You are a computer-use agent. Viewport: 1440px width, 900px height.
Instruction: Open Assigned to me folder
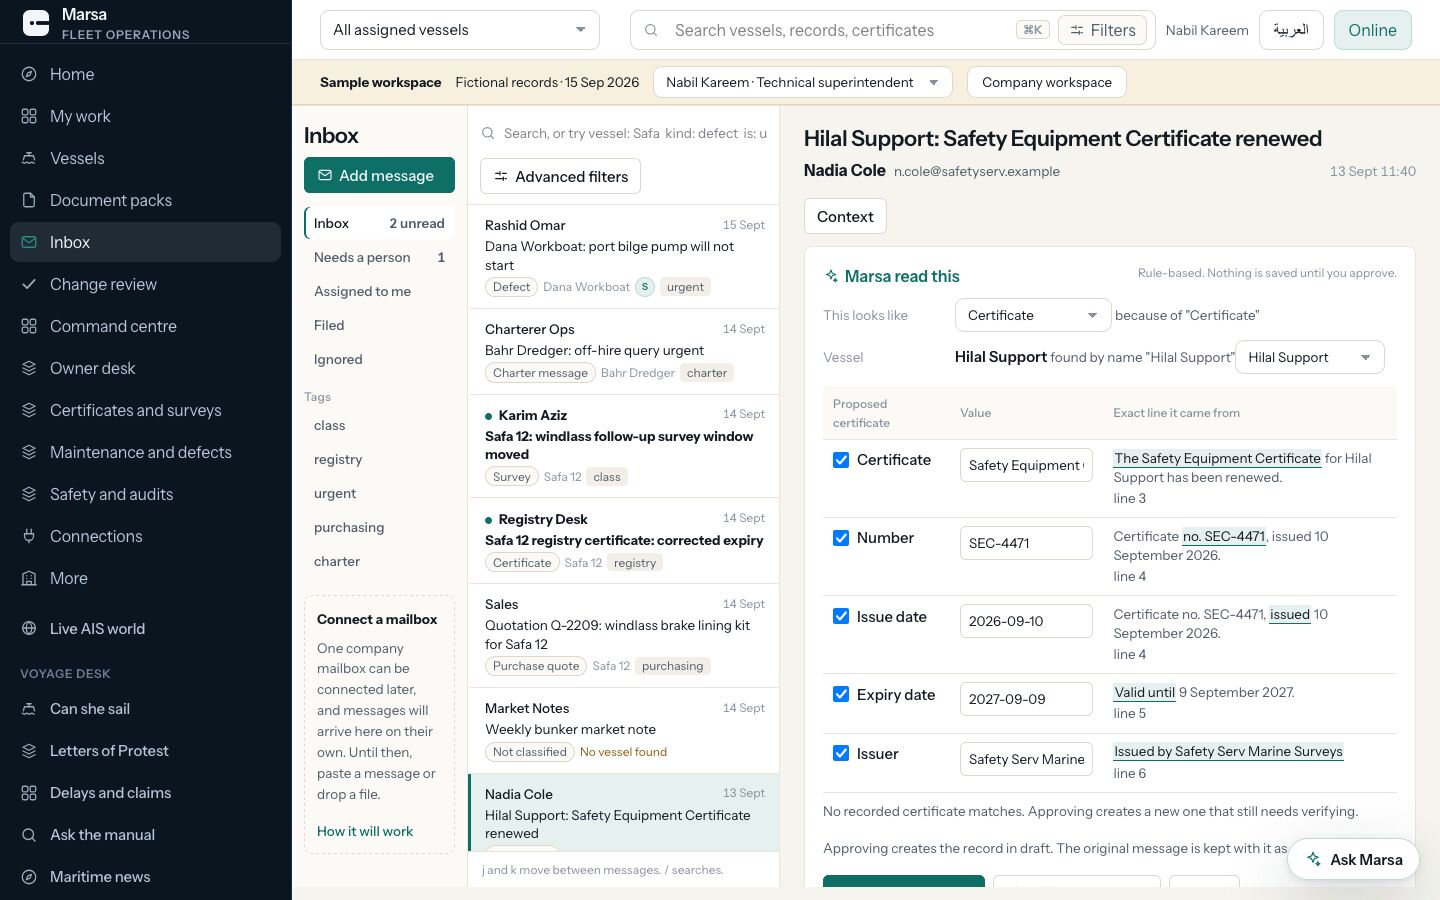[x=379, y=291]
